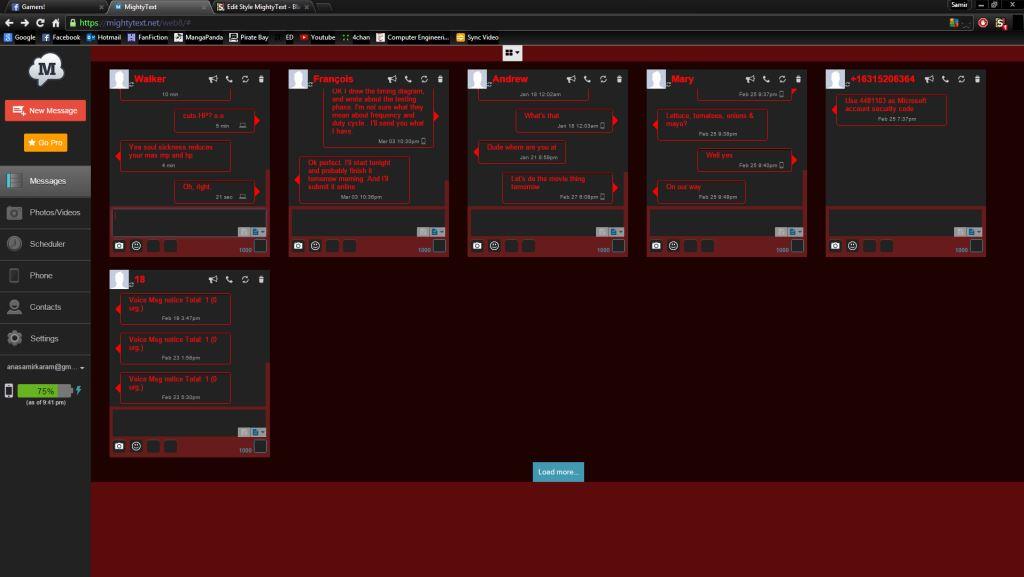Call Mary using the phone icon
Viewport: 1024px width, 577px height.
(x=766, y=79)
